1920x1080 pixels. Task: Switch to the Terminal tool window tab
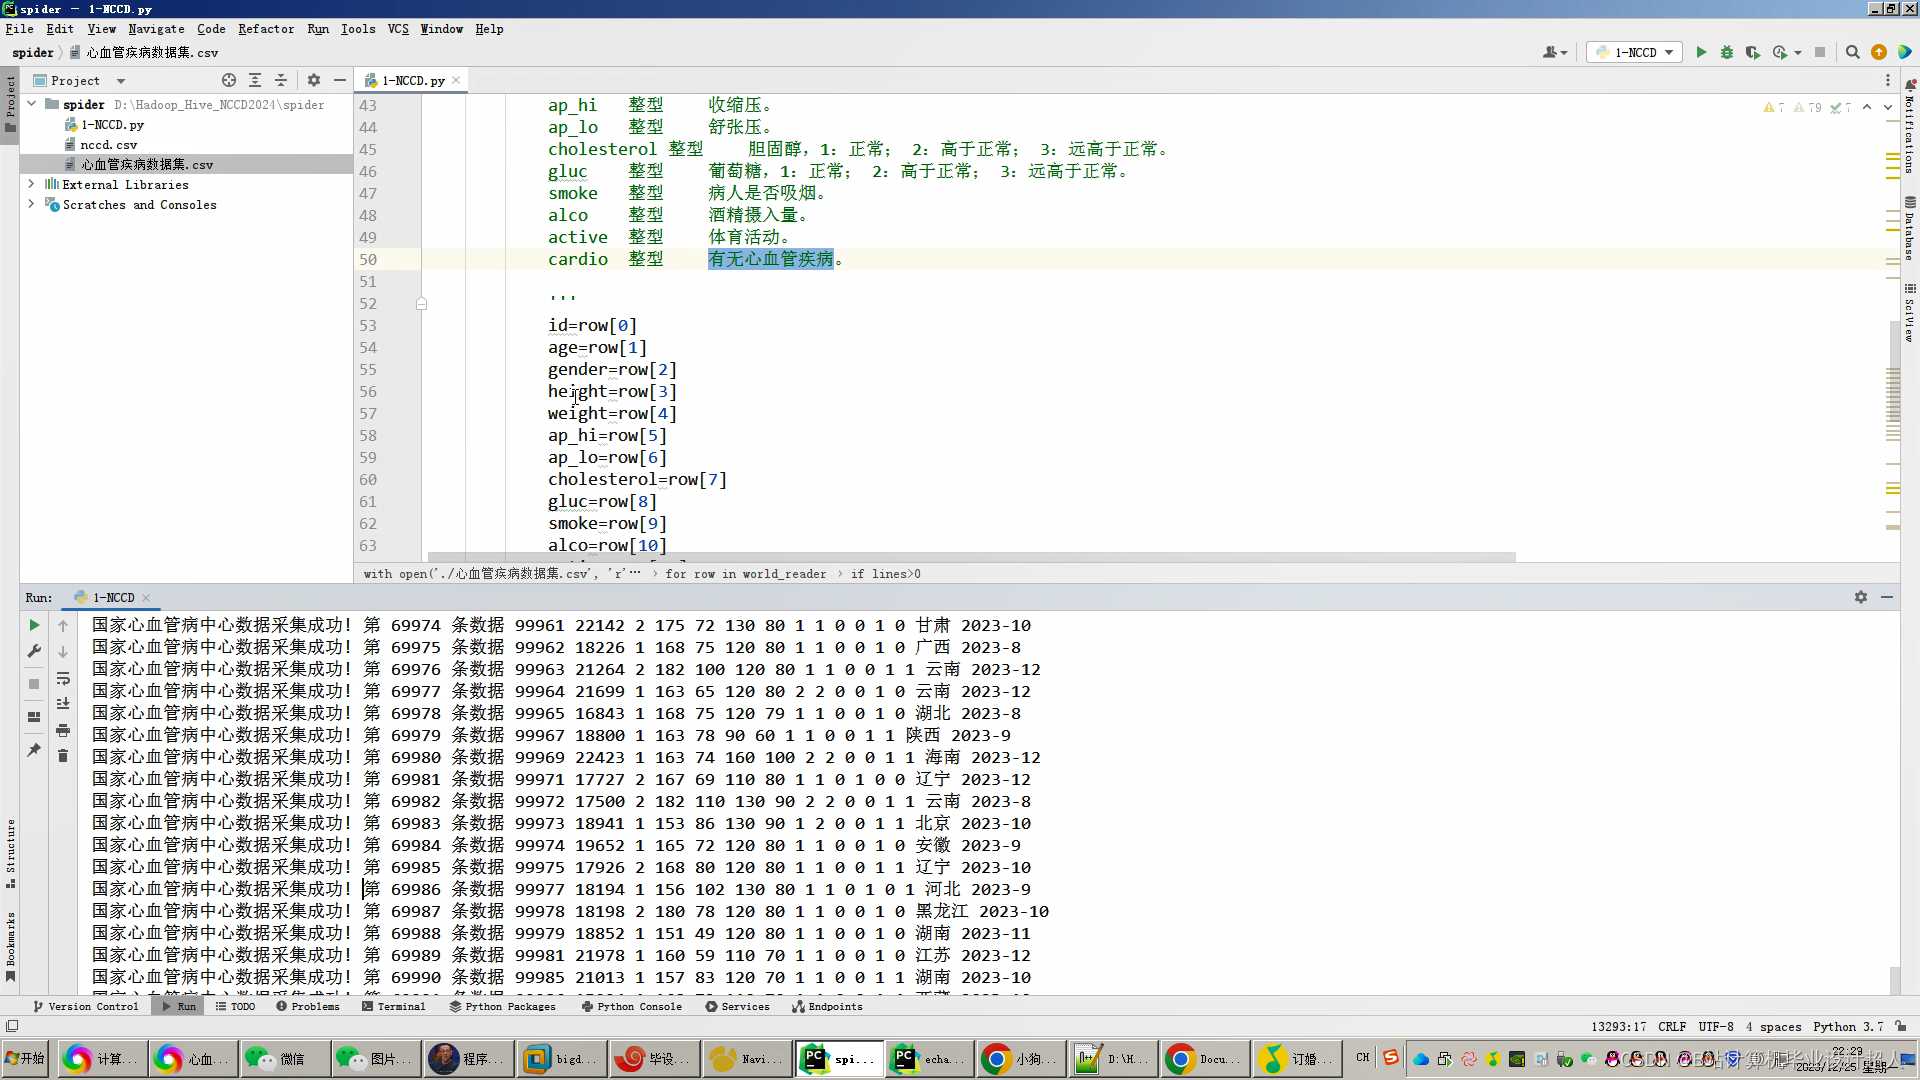coord(393,1006)
